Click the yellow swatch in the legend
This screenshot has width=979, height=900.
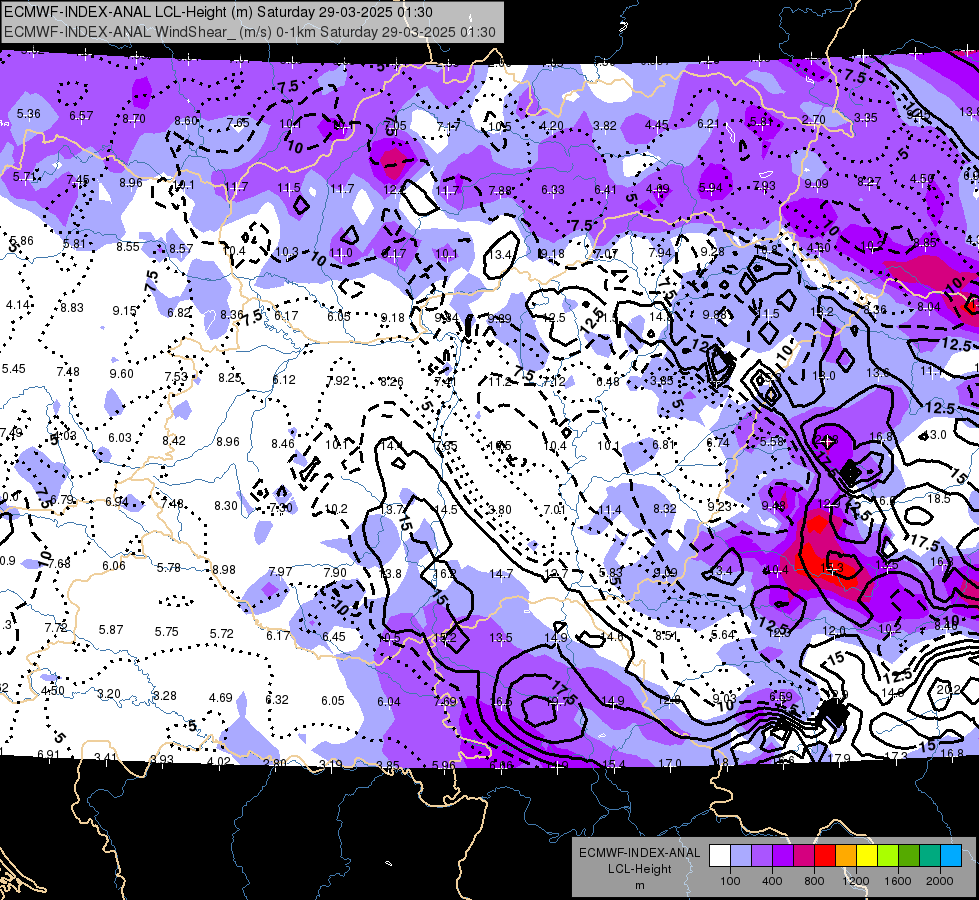[867, 856]
